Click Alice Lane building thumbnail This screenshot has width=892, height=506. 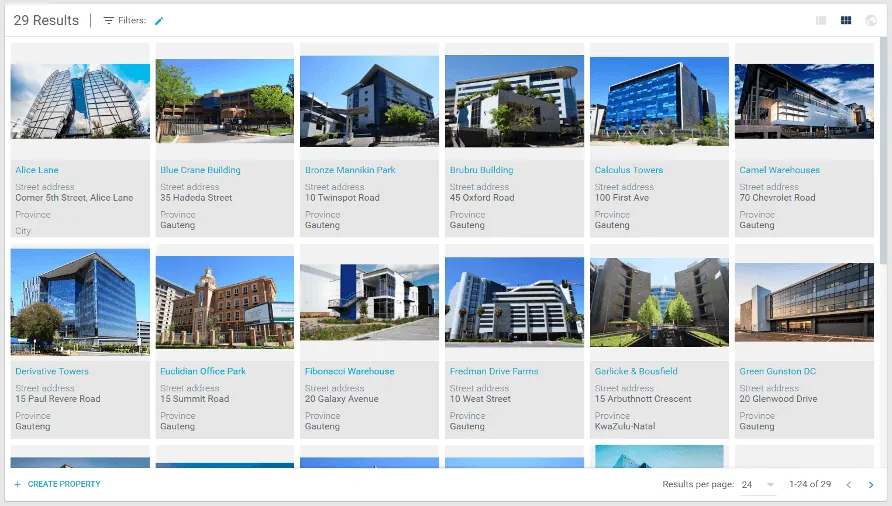coord(80,101)
